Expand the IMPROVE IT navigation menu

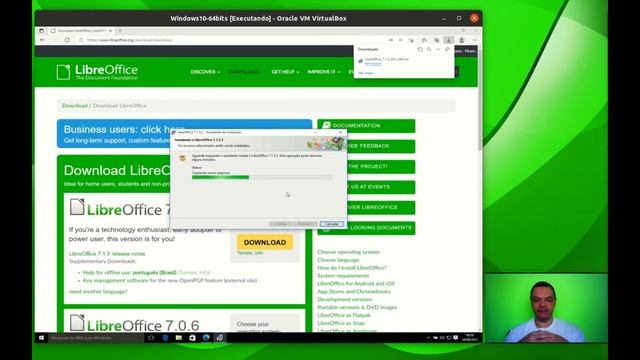(324, 72)
